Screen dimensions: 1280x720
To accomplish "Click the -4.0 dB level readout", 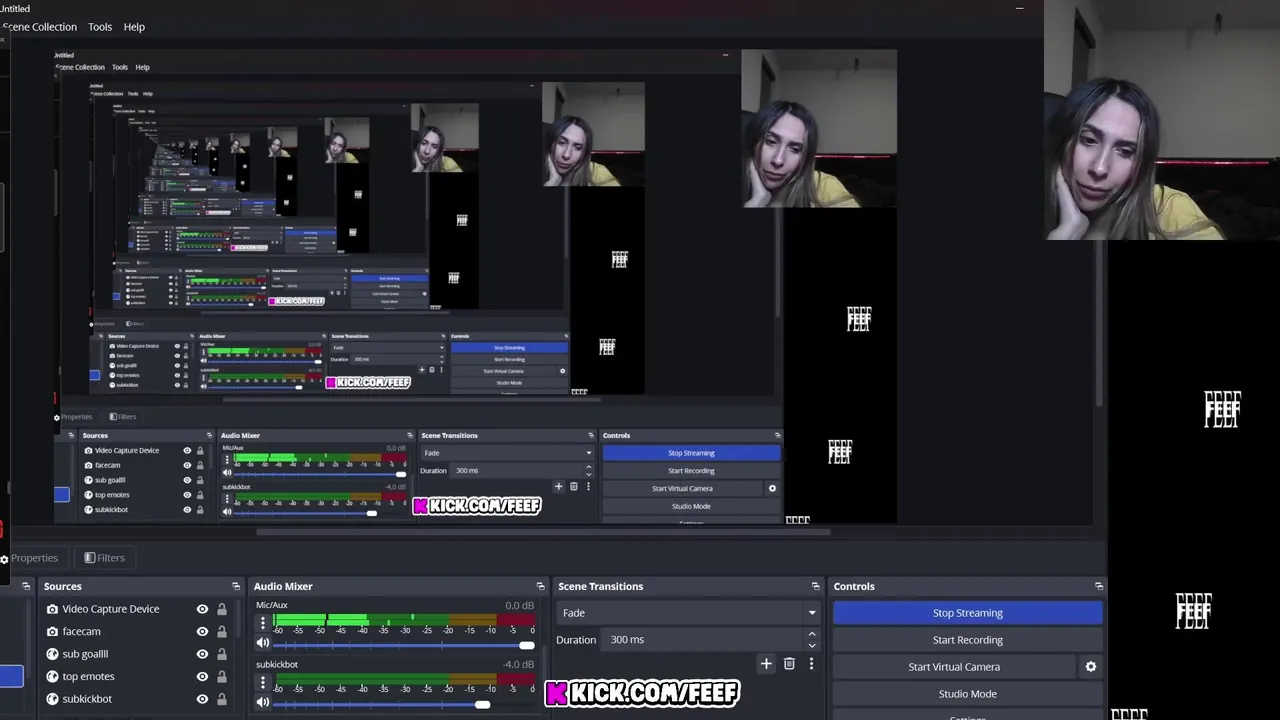I will pos(518,665).
